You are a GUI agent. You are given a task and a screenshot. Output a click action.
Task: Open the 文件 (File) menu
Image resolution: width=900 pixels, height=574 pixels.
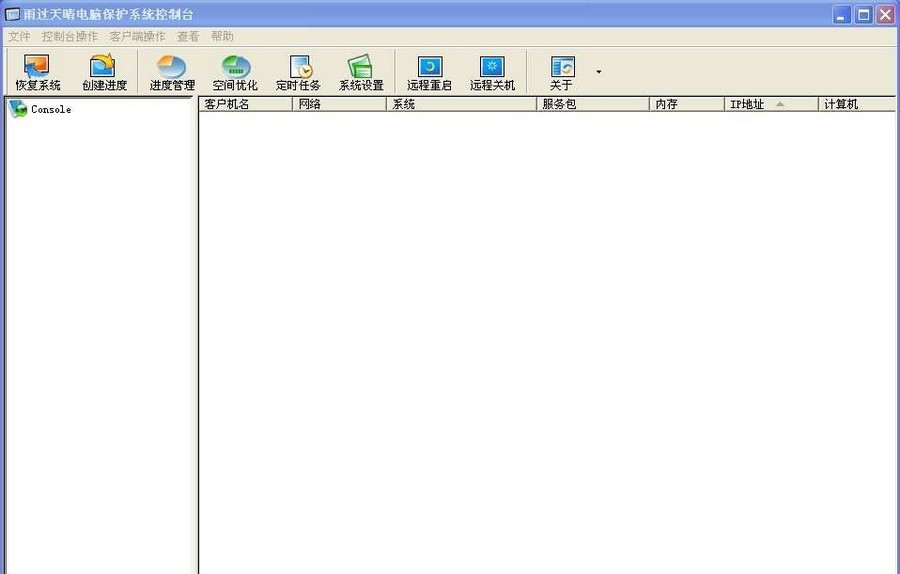[19, 36]
